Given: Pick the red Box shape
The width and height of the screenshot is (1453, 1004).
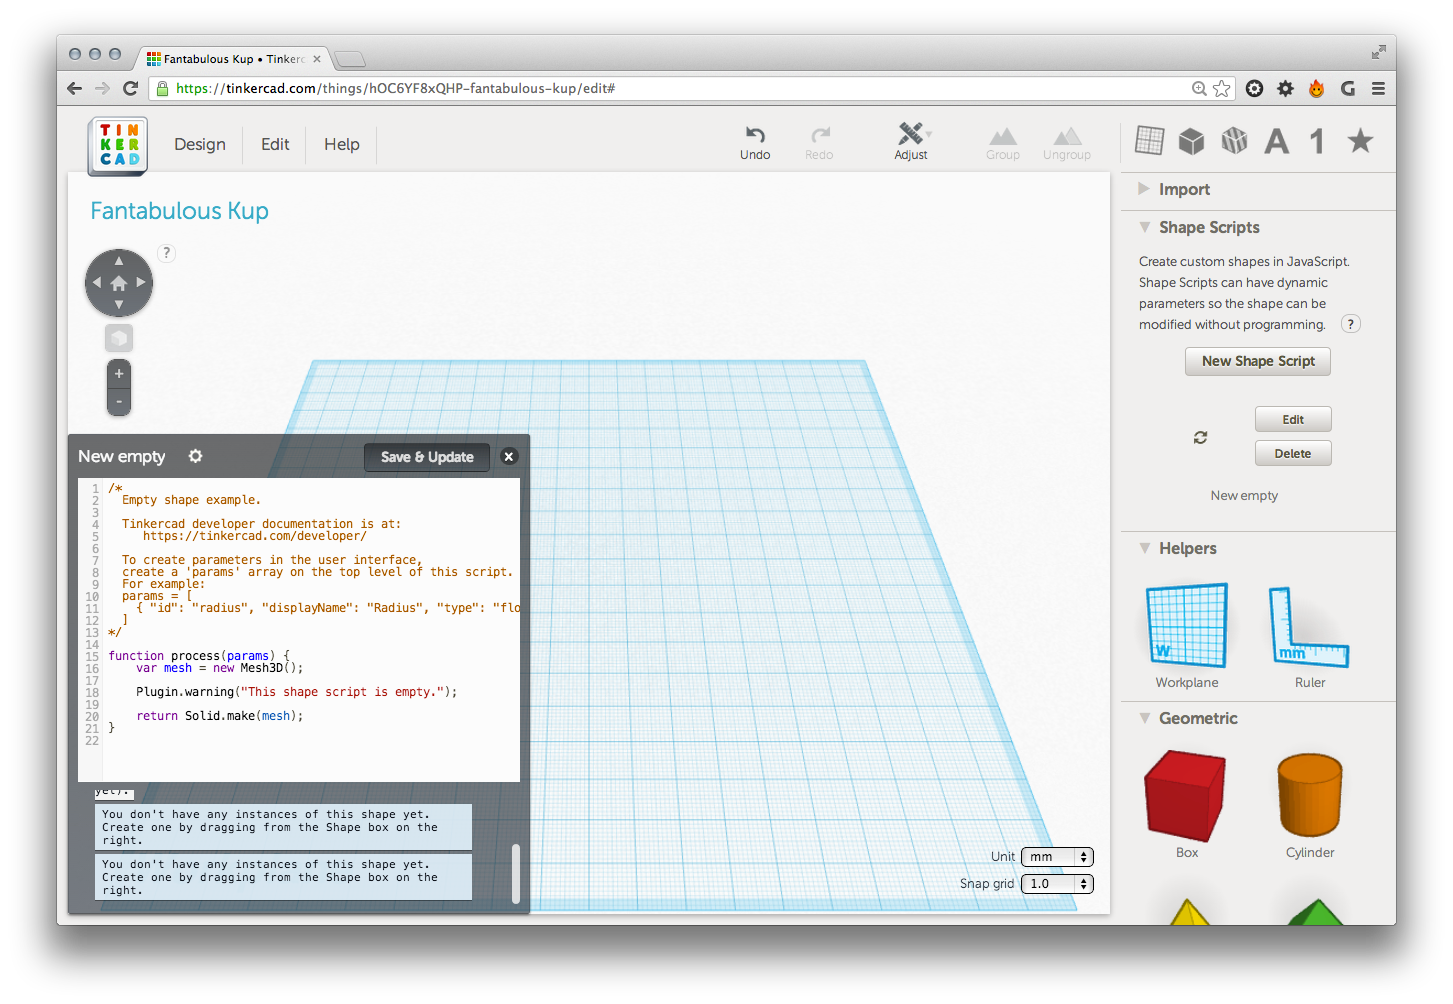Looking at the screenshot, I should click(1186, 796).
